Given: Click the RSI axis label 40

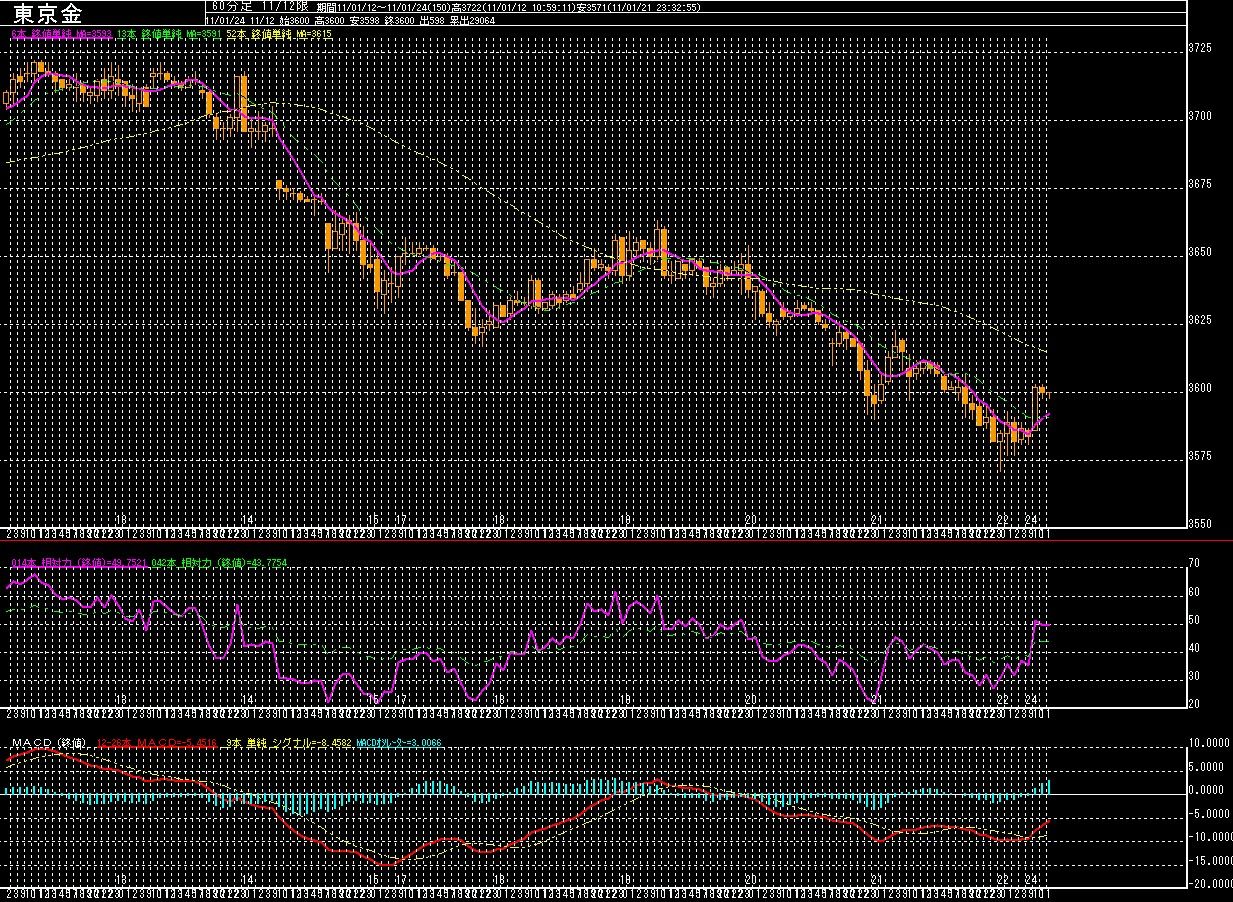Looking at the screenshot, I should coord(1193,648).
